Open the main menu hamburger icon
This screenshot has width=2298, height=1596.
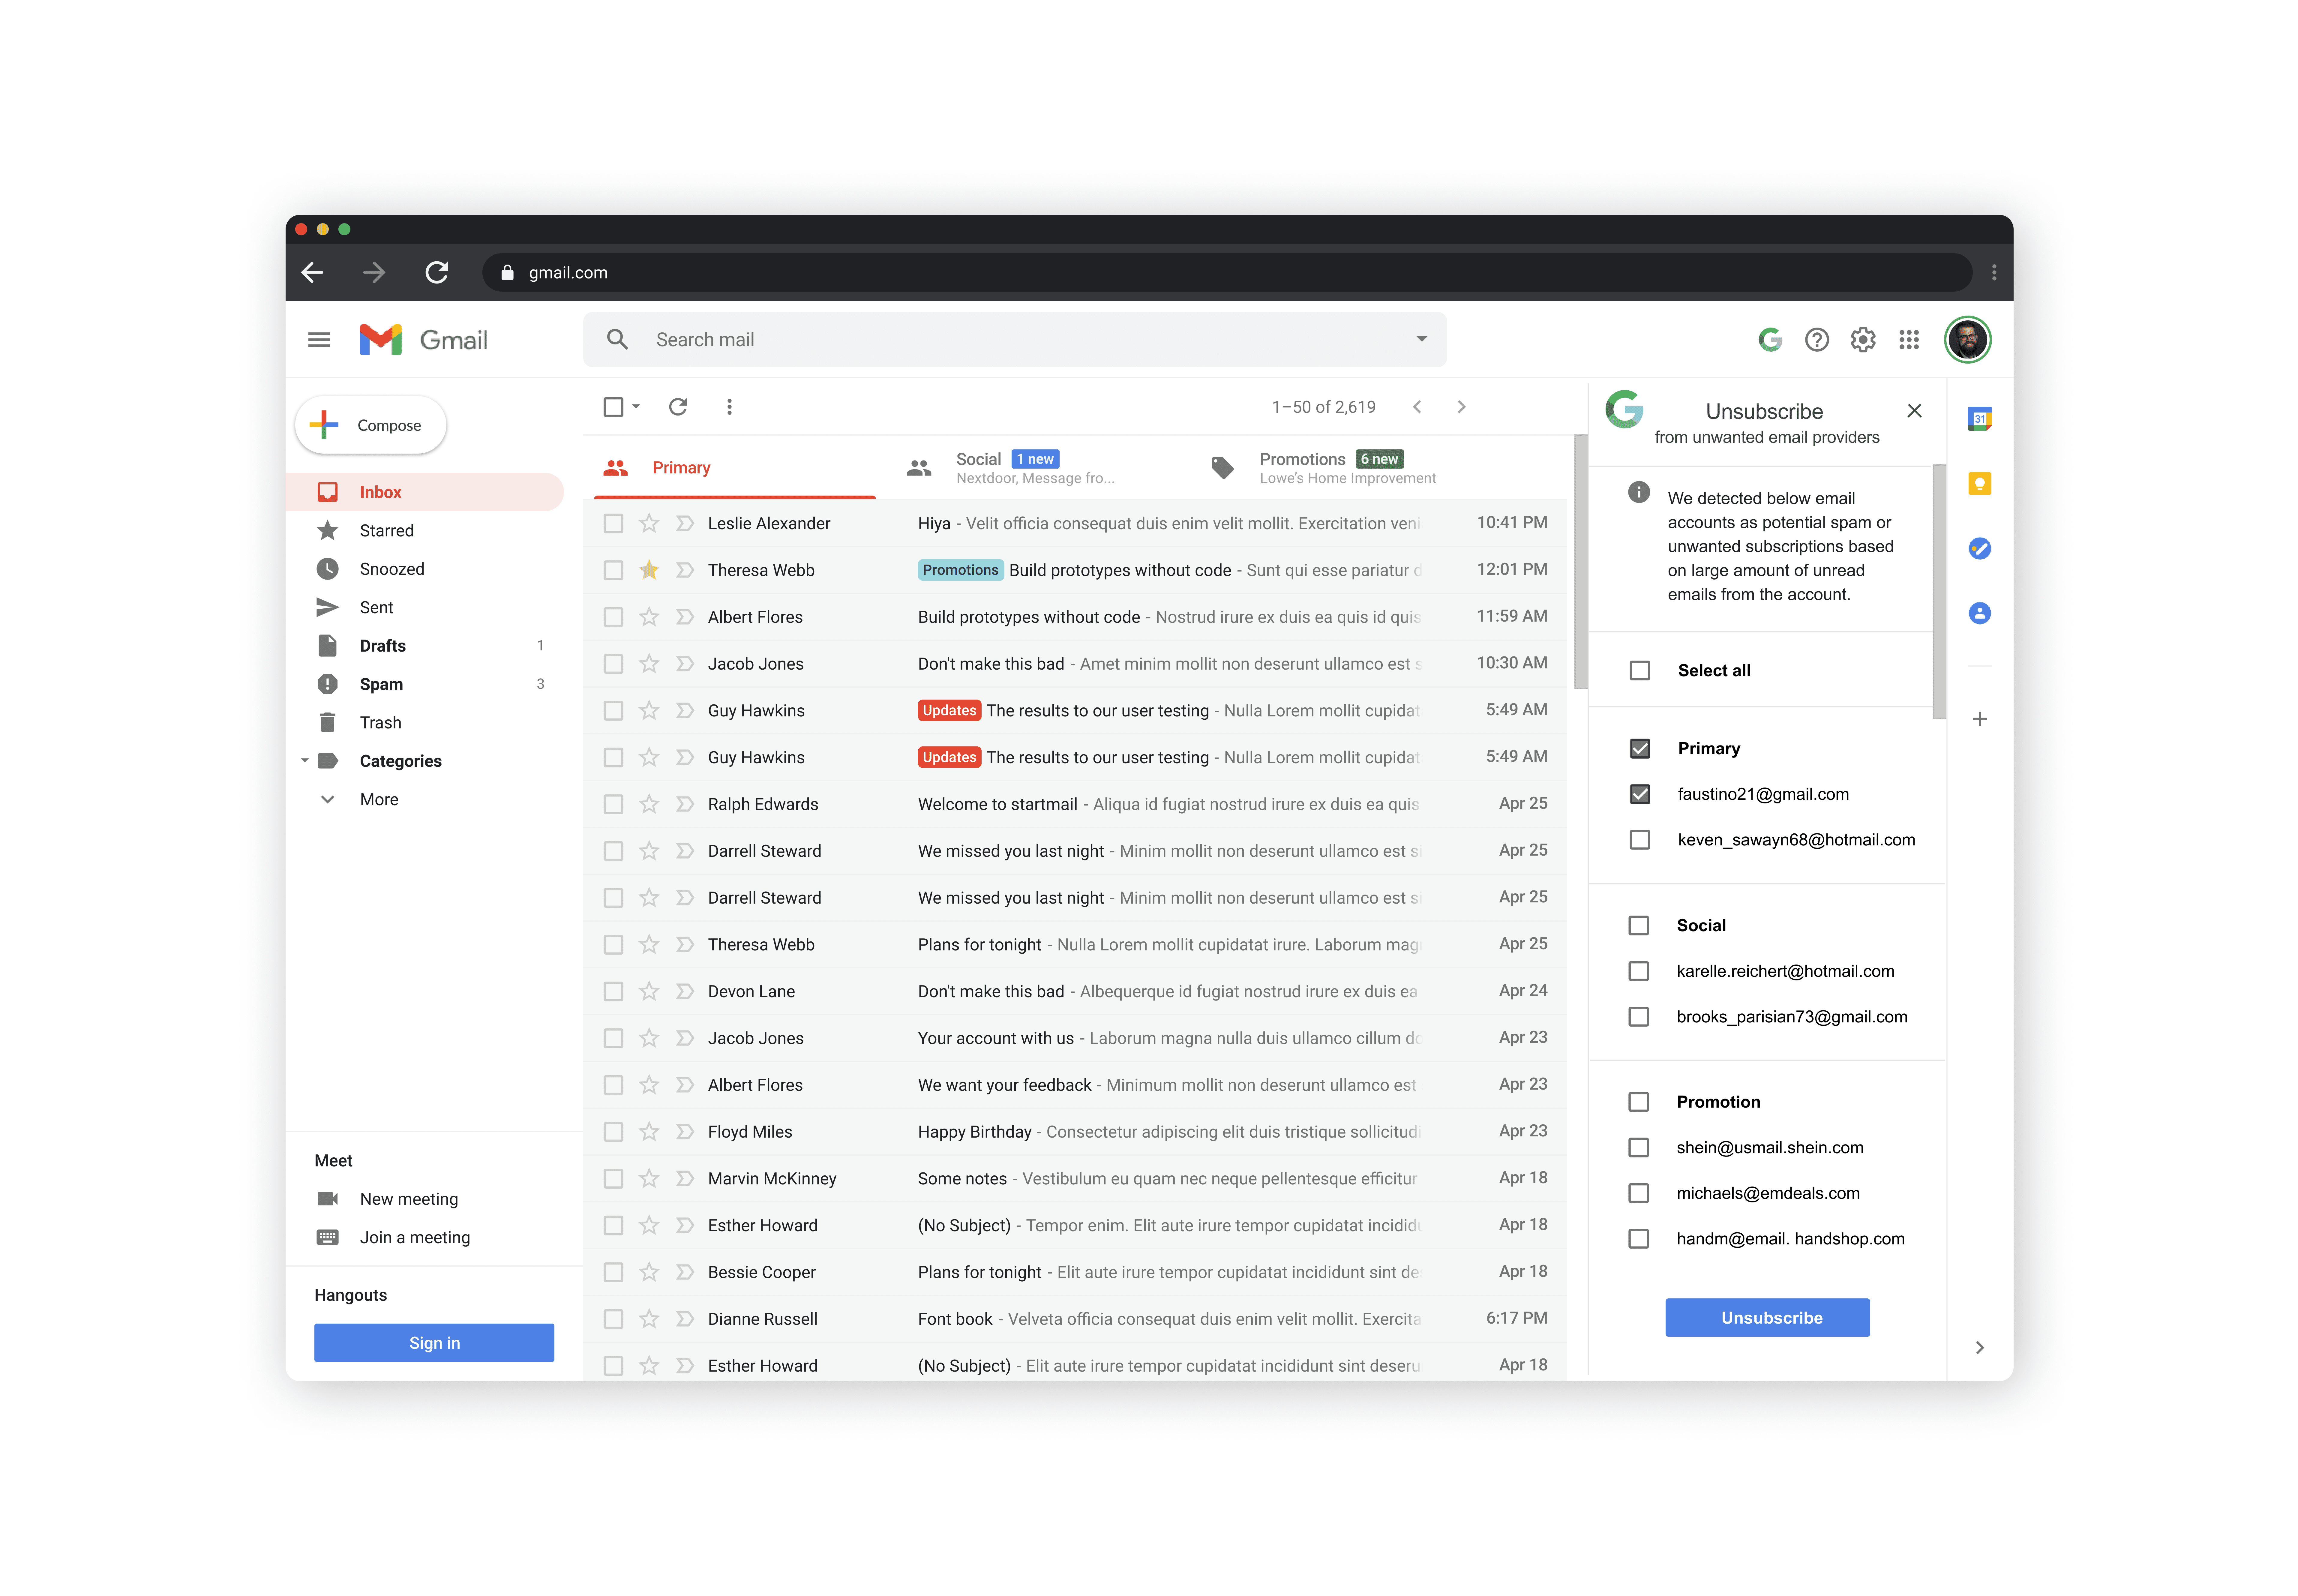click(319, 340)
